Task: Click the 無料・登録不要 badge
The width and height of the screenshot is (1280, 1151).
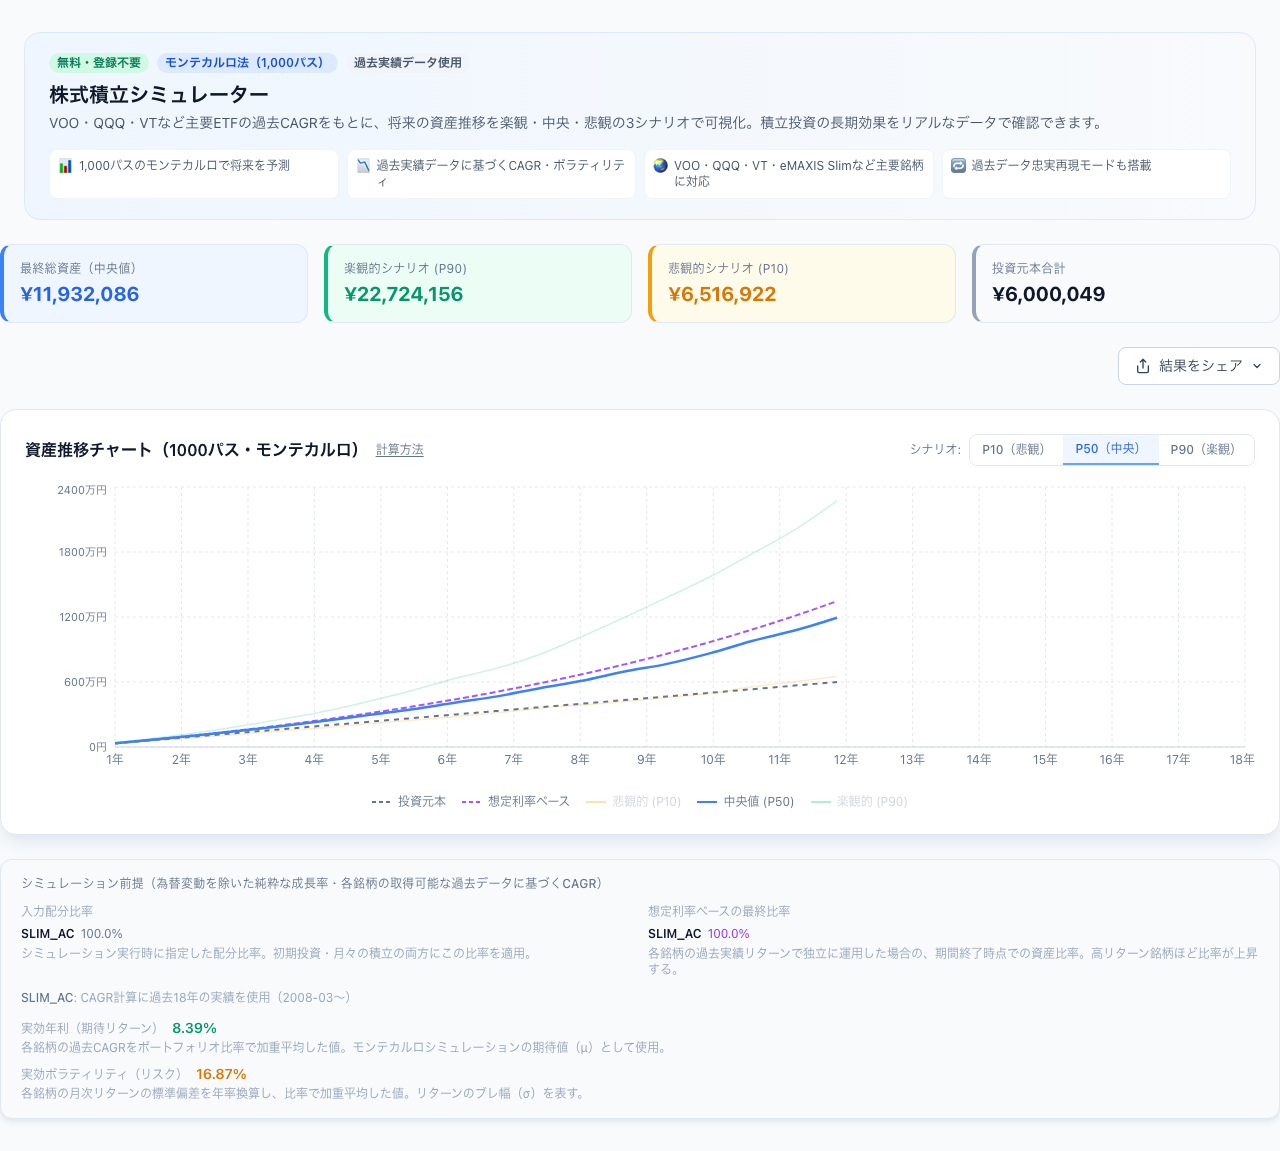Action: (99, 63)
